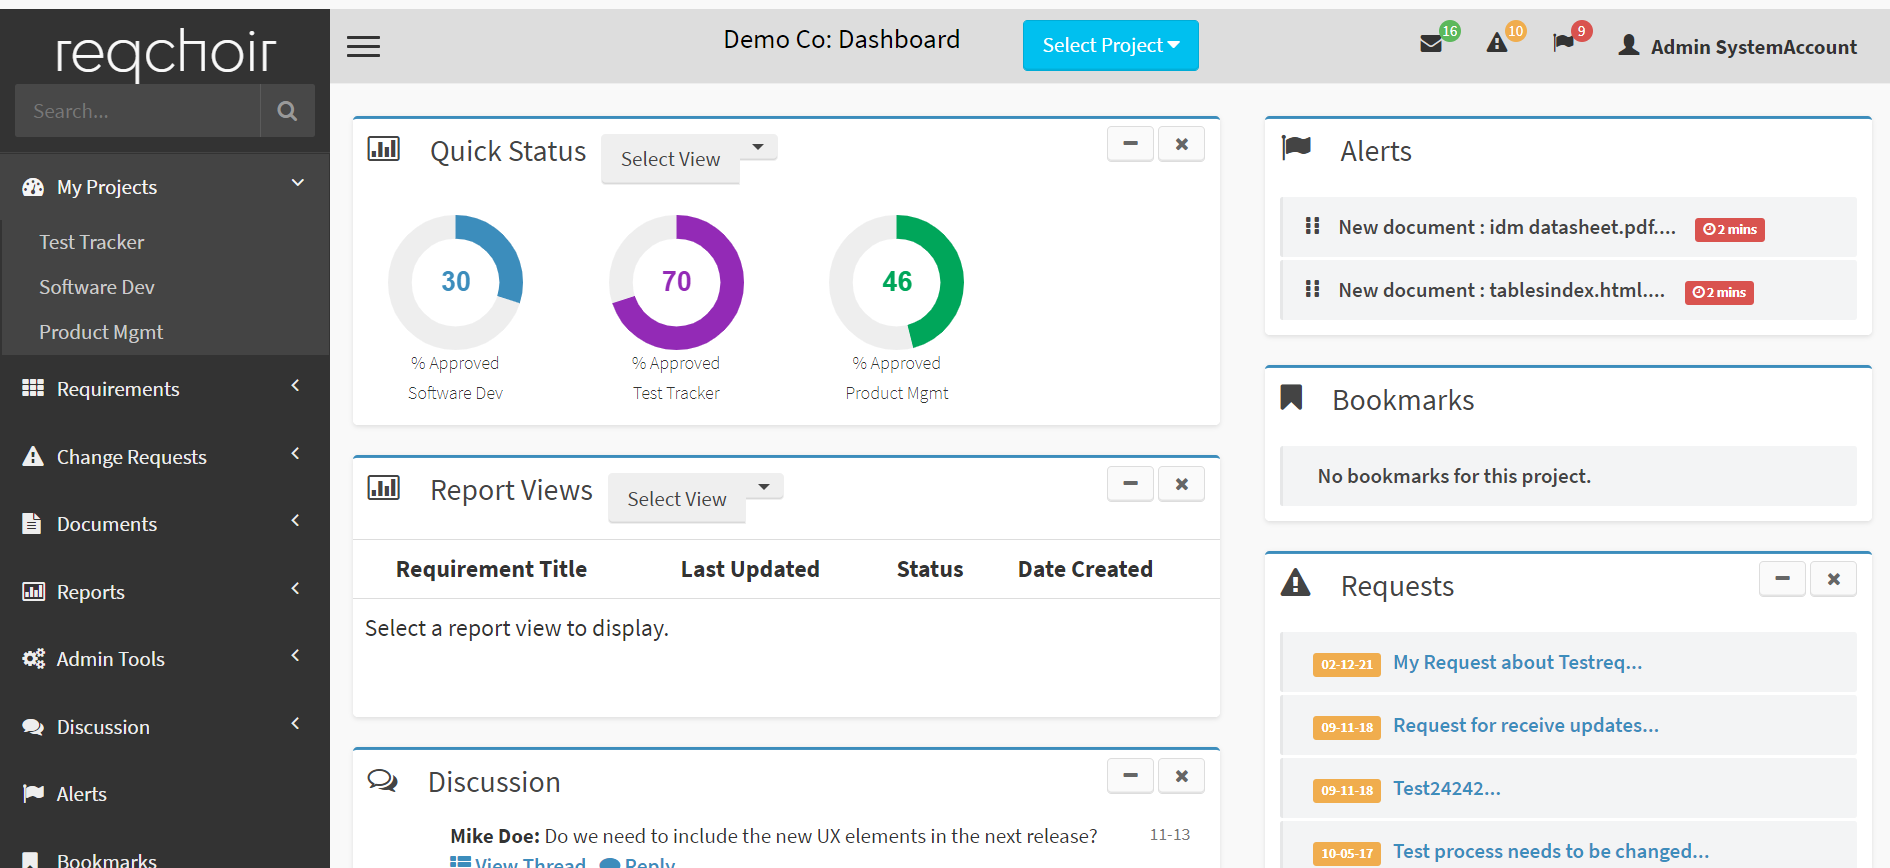Open Software Dev project in sidebar
1890x868 pixels.
point(96,287)
